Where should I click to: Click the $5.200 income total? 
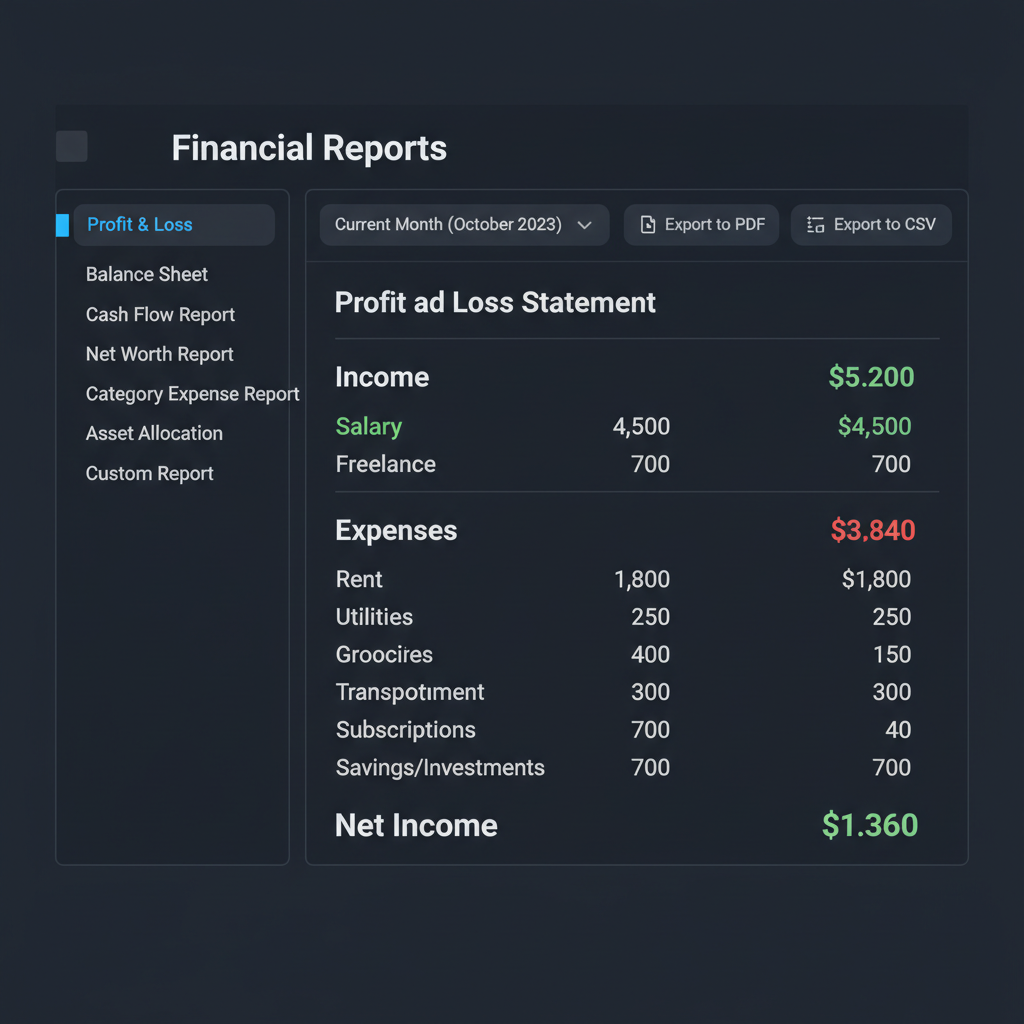coord(871,377)
